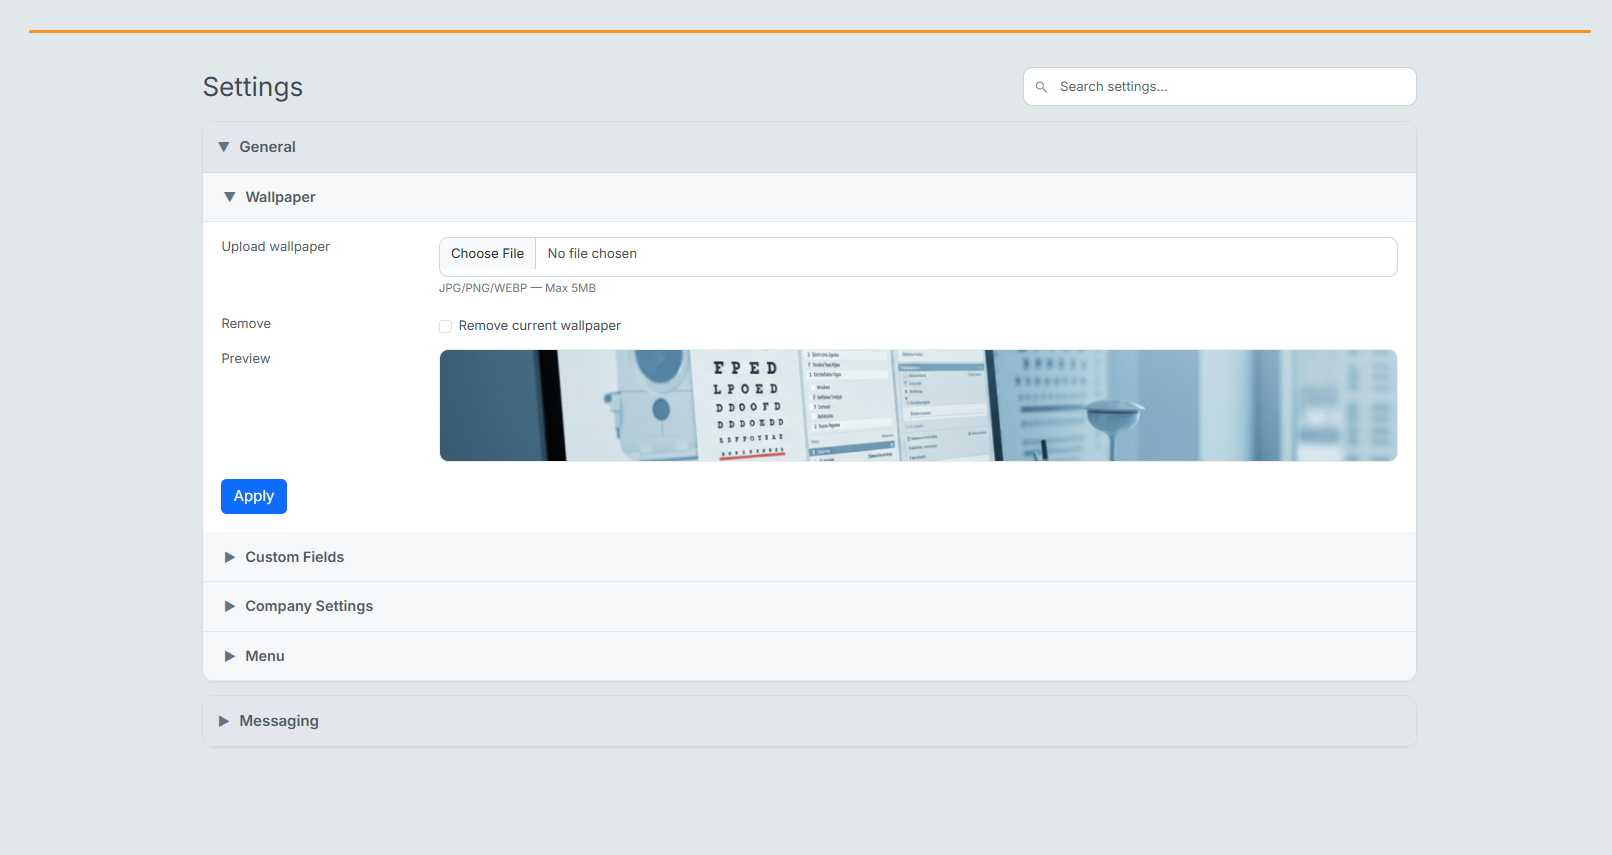Expand Messaging using its triangle icon

224,721
